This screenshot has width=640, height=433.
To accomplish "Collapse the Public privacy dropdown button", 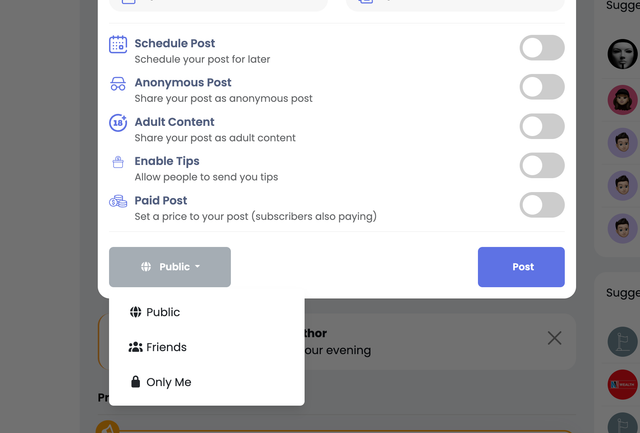I will [170, 267].
